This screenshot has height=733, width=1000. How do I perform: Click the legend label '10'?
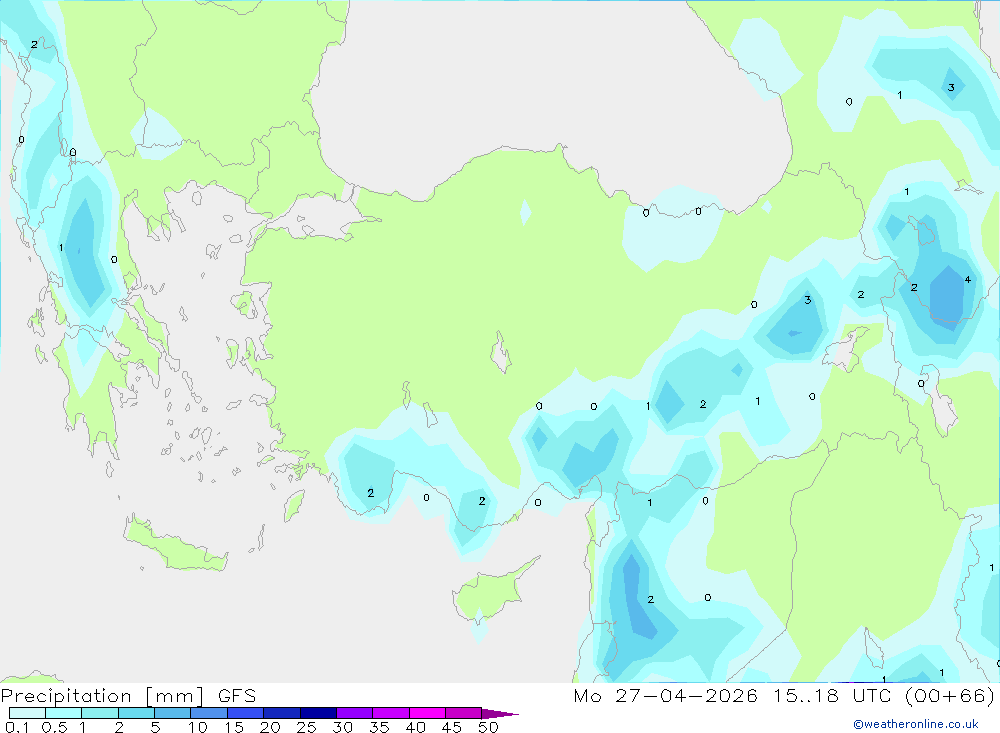(x=198, y=727)
